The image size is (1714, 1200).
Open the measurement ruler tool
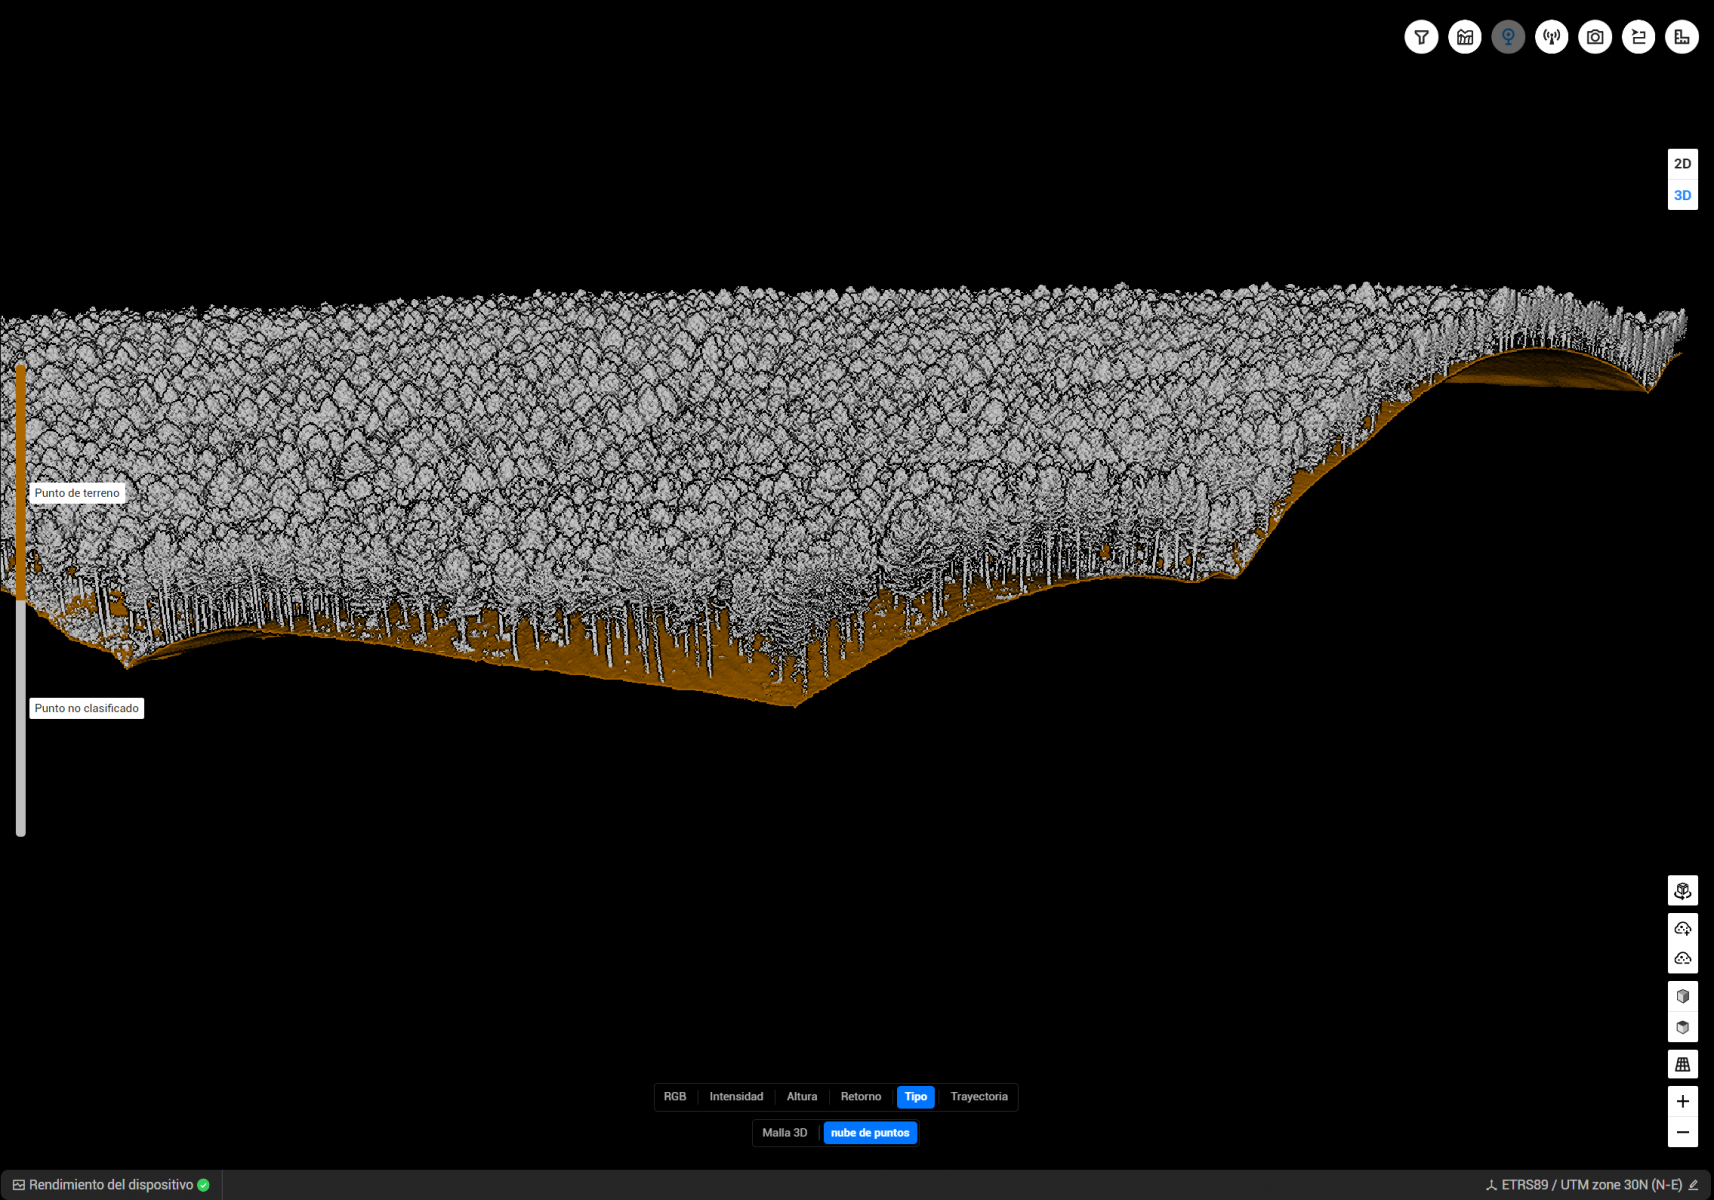point(1682,37)
